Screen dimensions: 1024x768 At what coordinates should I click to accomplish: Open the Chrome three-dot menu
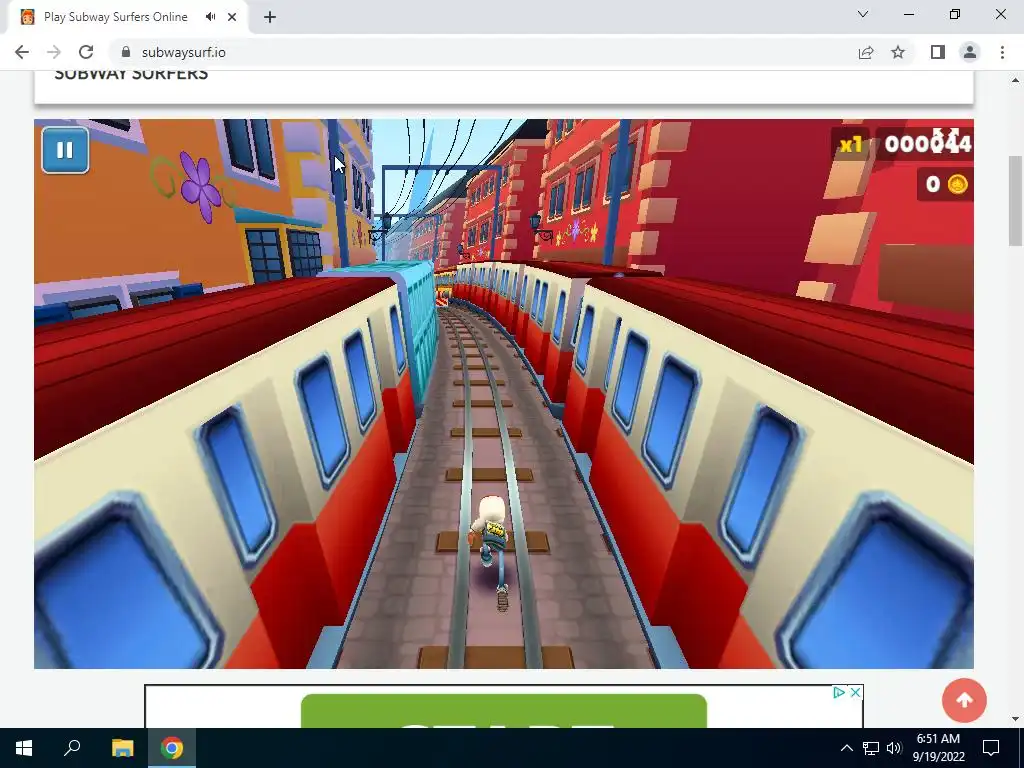coord(1002,52)
